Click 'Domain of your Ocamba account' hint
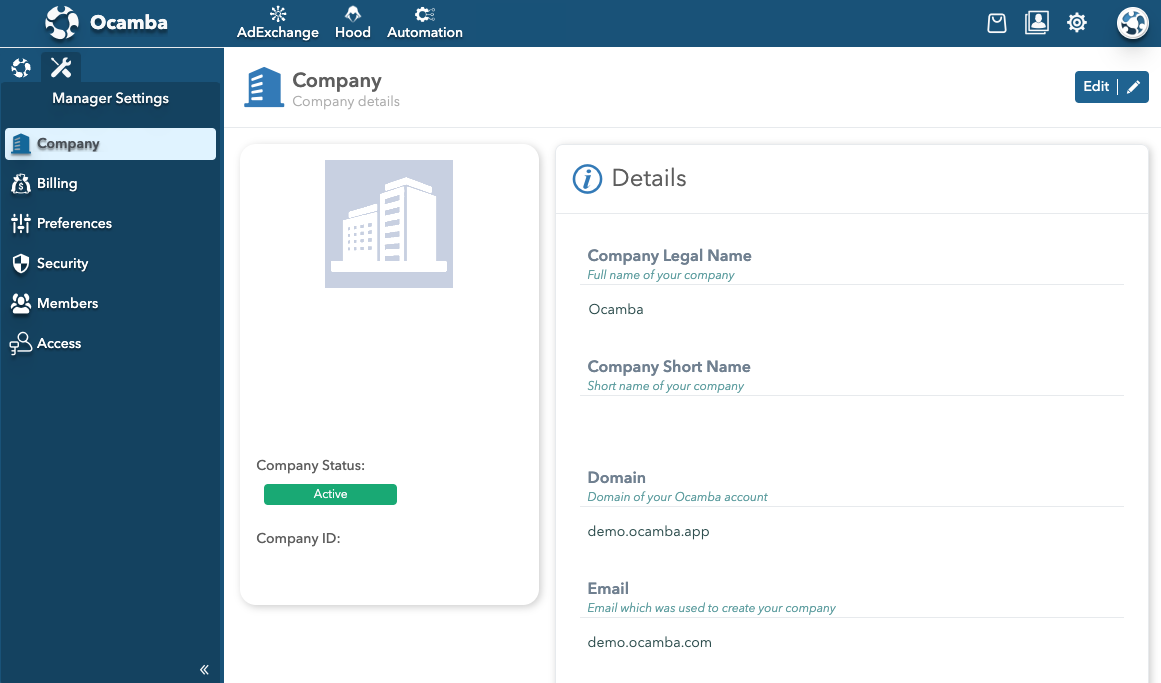Viewport: 1161px width, 683px height. click(677, 497)
